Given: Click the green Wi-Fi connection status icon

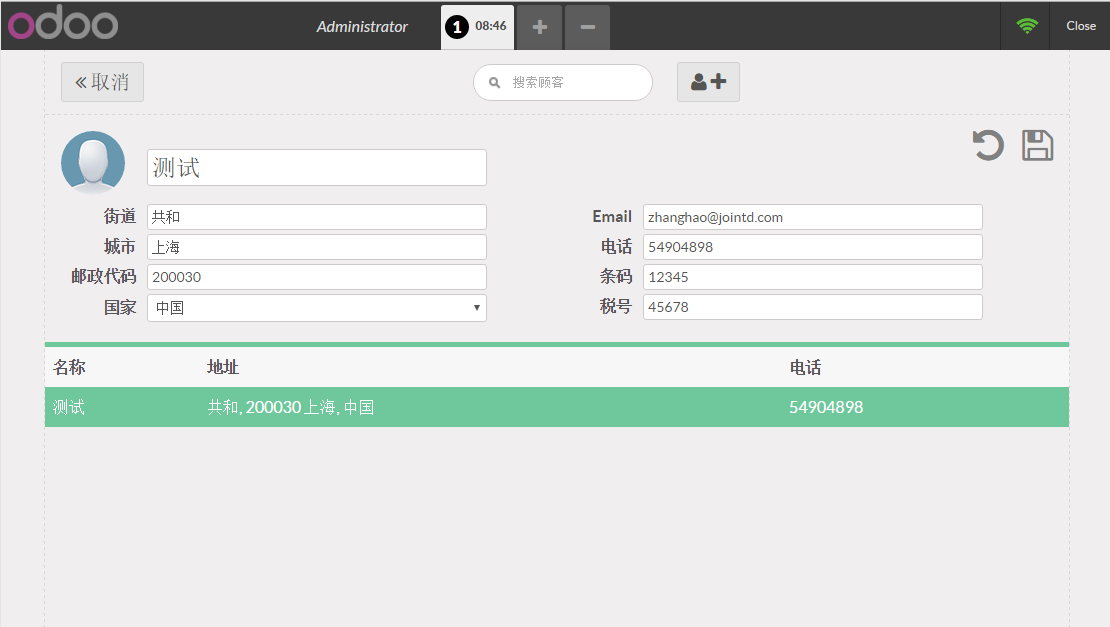Looking at the screenshot, I should [1026, 26].
